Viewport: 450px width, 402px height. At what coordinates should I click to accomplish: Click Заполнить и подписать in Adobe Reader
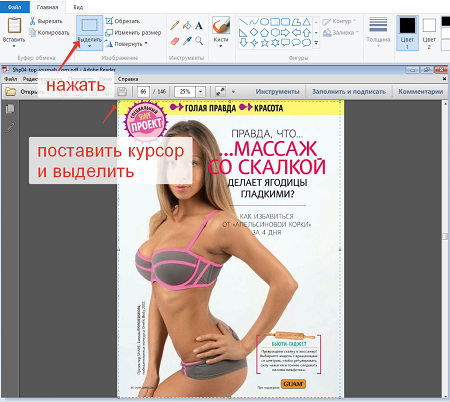[349, 91]
